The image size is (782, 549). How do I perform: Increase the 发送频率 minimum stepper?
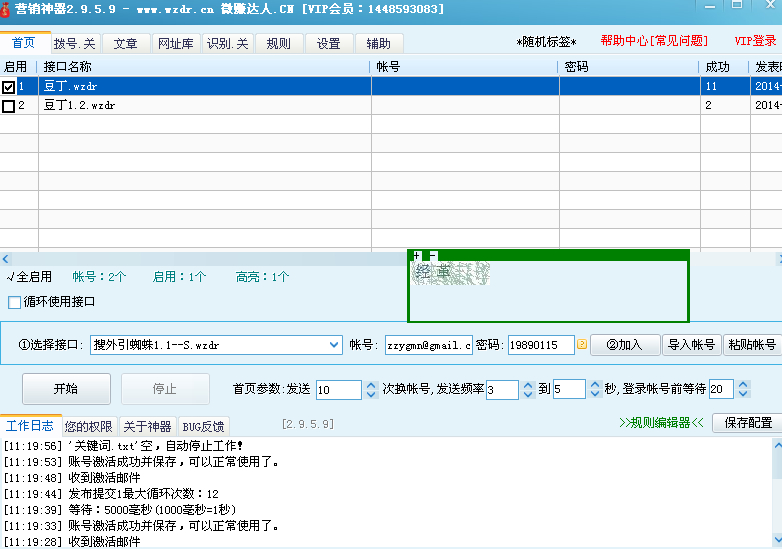(x=528, y=385)
